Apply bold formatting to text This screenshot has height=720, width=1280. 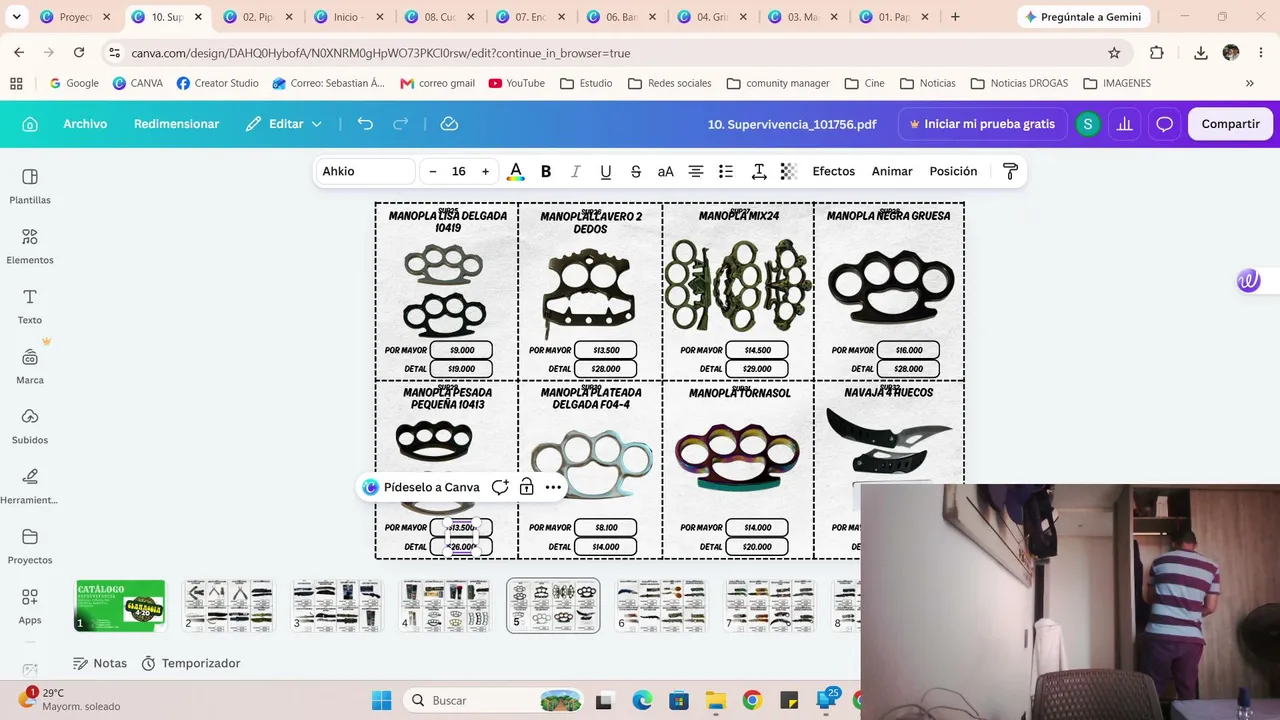pos(546,172)
